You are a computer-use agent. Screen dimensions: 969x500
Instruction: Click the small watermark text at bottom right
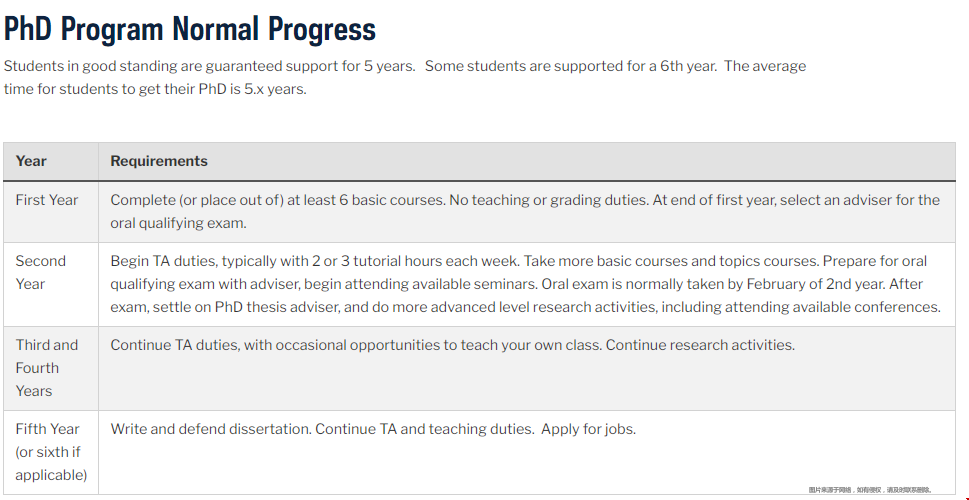(870, 489)
